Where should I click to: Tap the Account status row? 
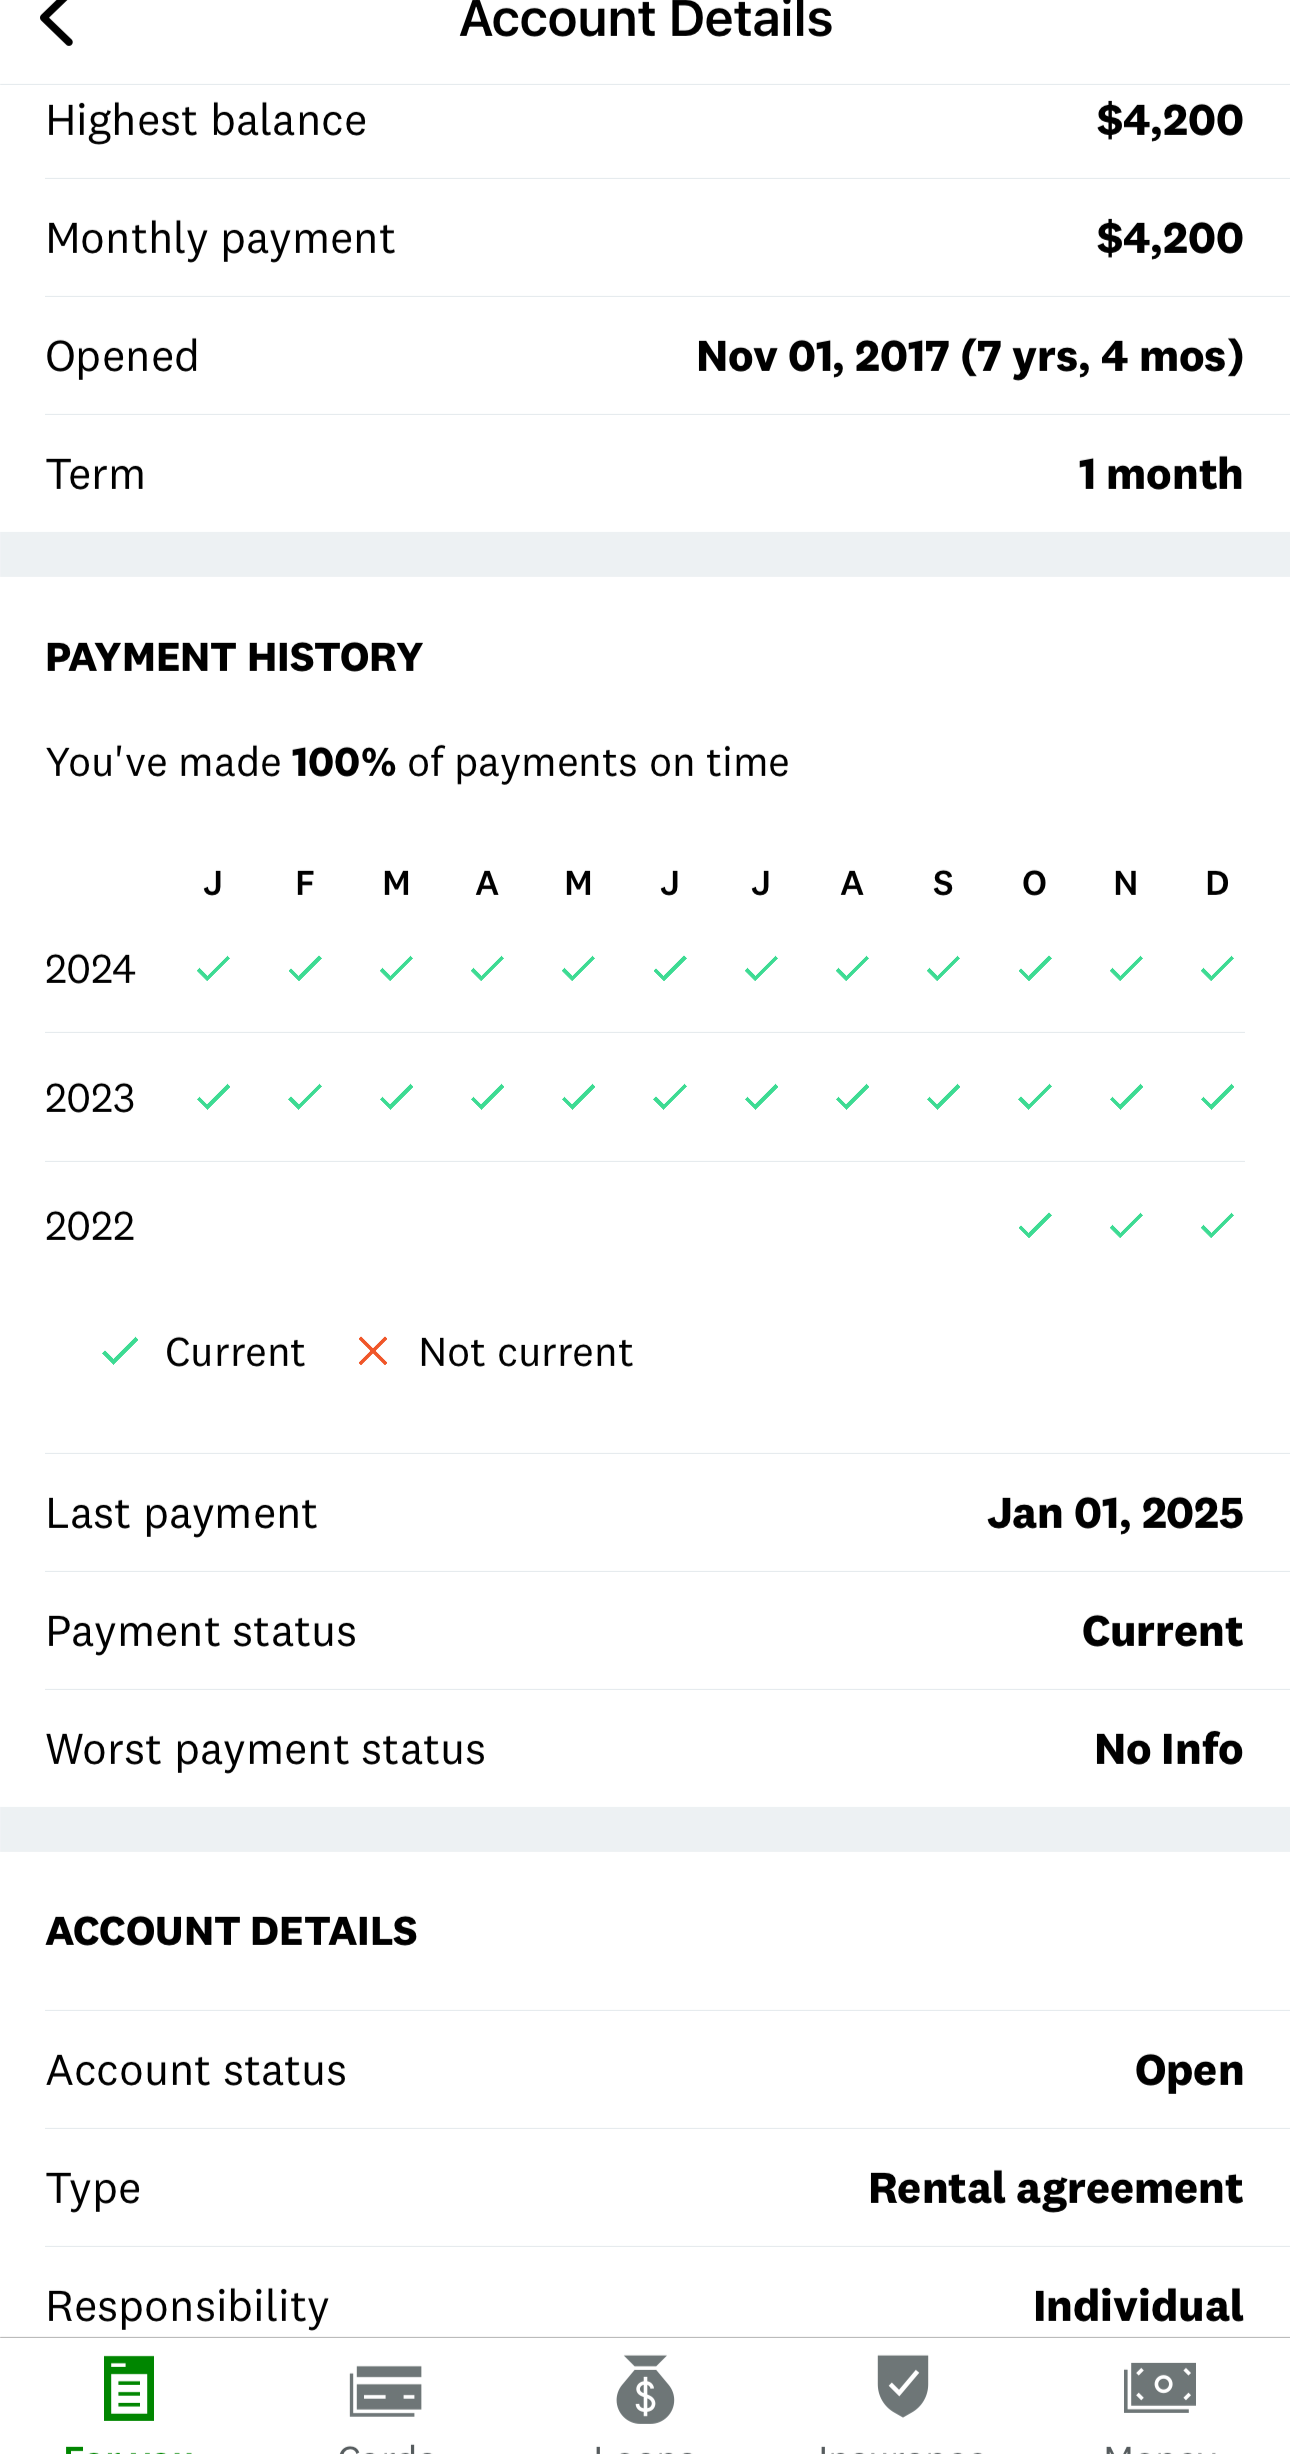645,2070
